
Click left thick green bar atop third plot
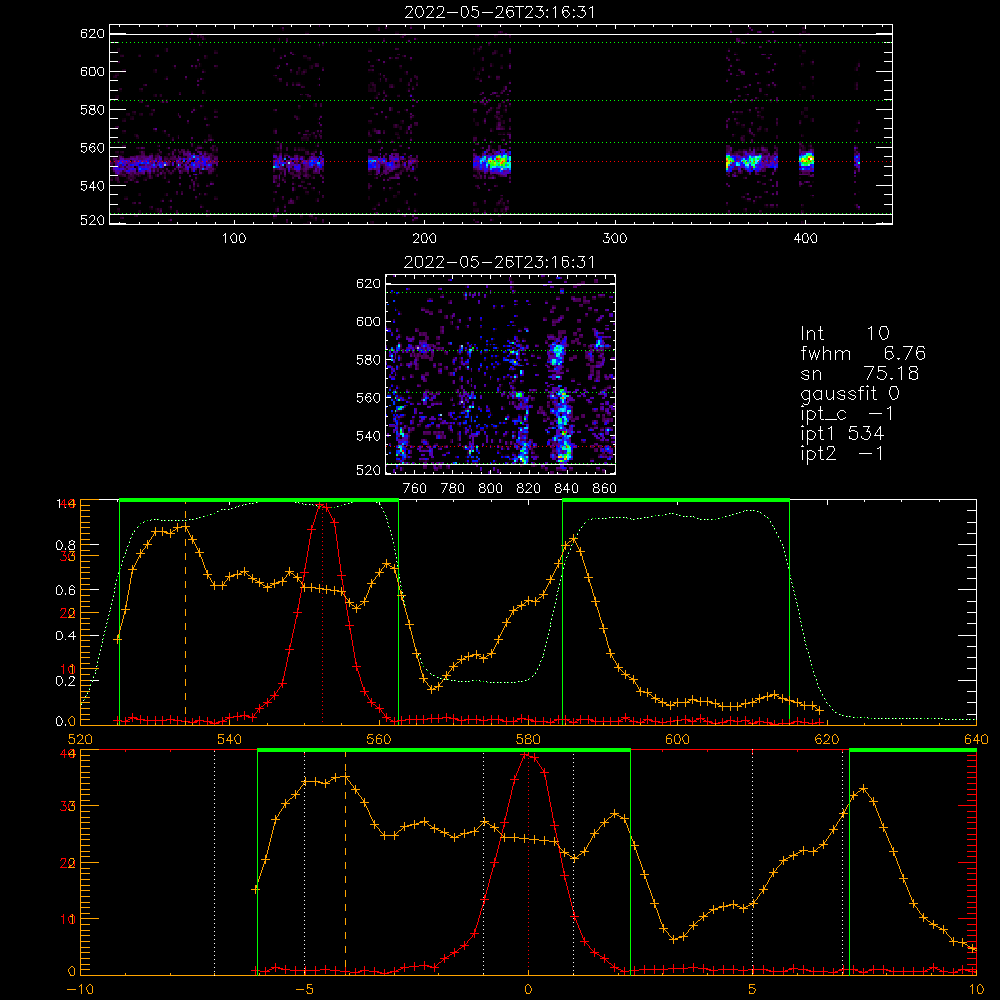click(x=259, y=500)
